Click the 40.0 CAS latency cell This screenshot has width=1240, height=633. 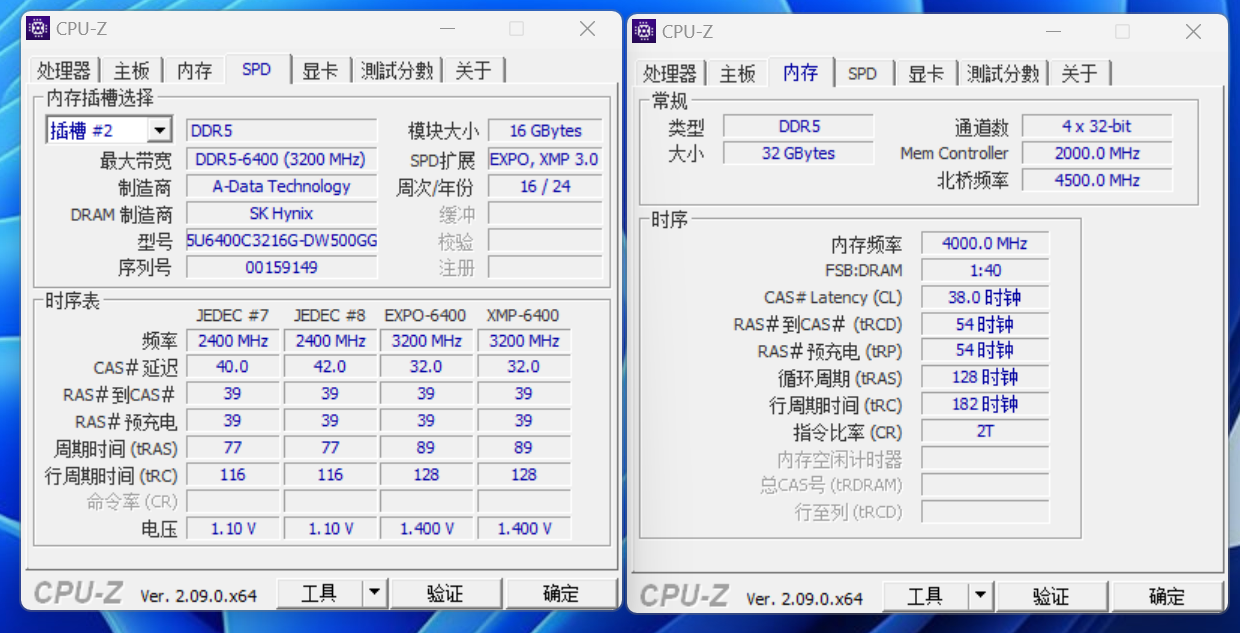click(x=233, y=367)
